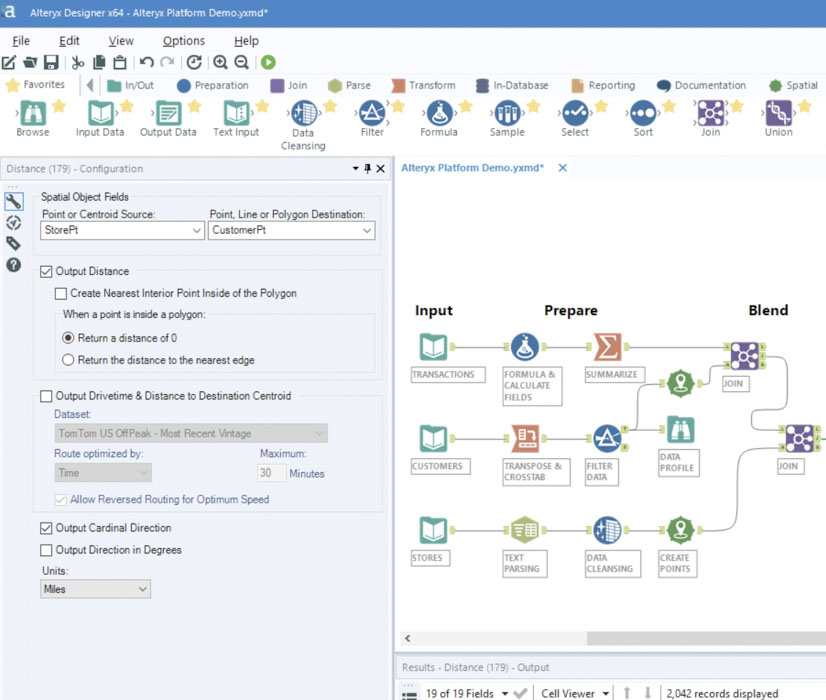The width and height of the screenshot is (826, 700).
Task: Open configuration panel options dropdown arrow
Action: click(x=356, y=169)
